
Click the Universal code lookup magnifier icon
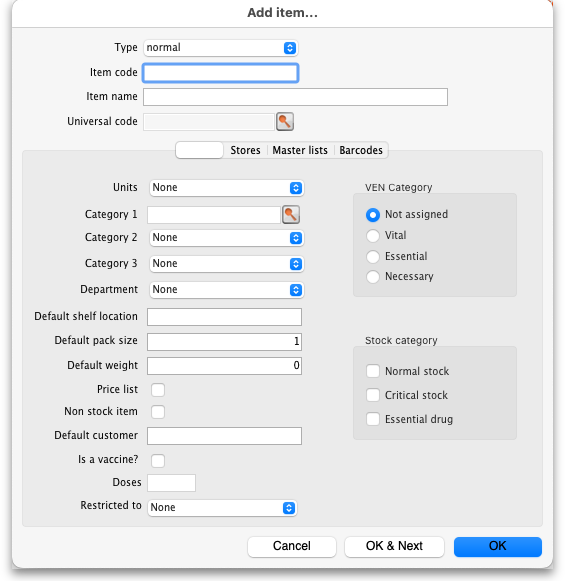click(x=285, y=122)
